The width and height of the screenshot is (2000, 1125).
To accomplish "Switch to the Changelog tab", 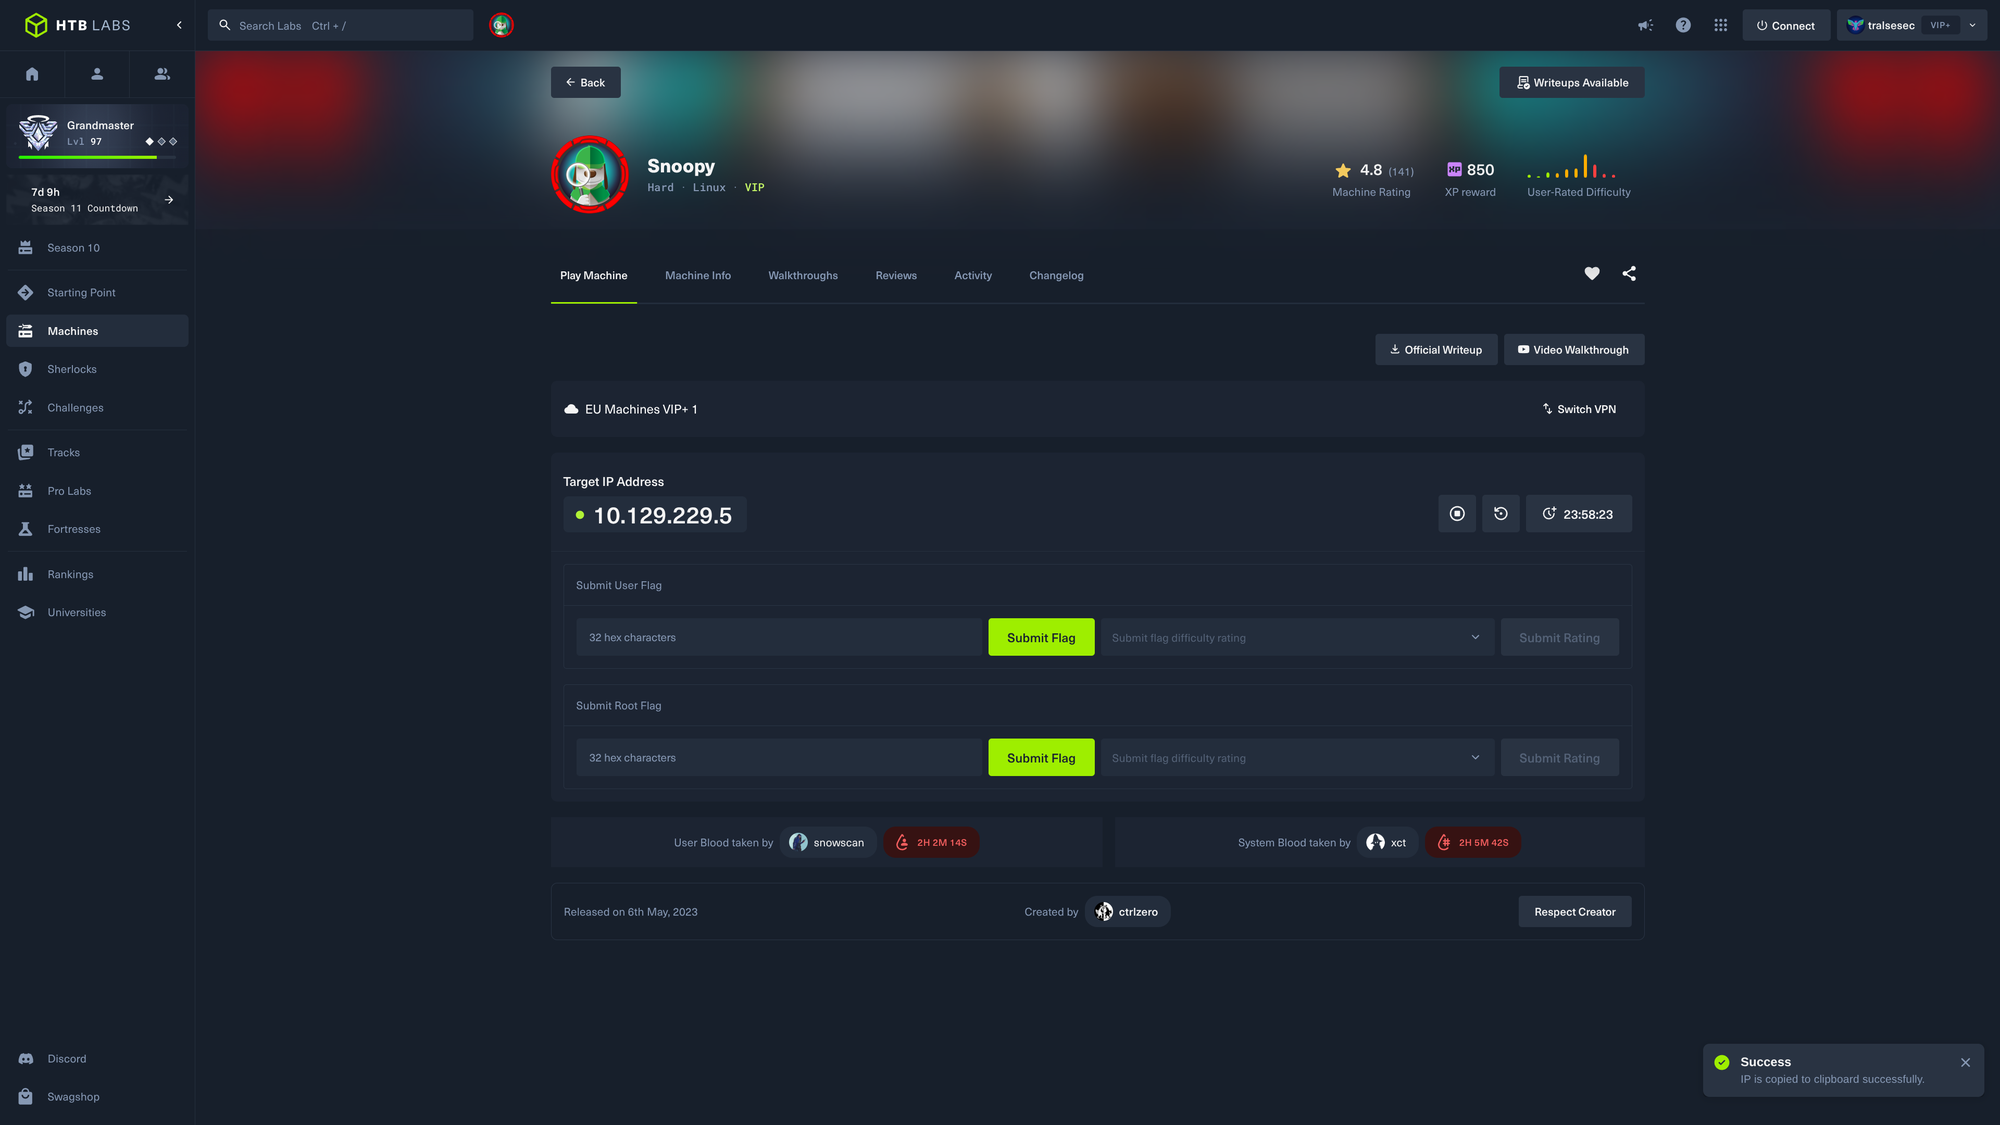I will [1056, 275].
